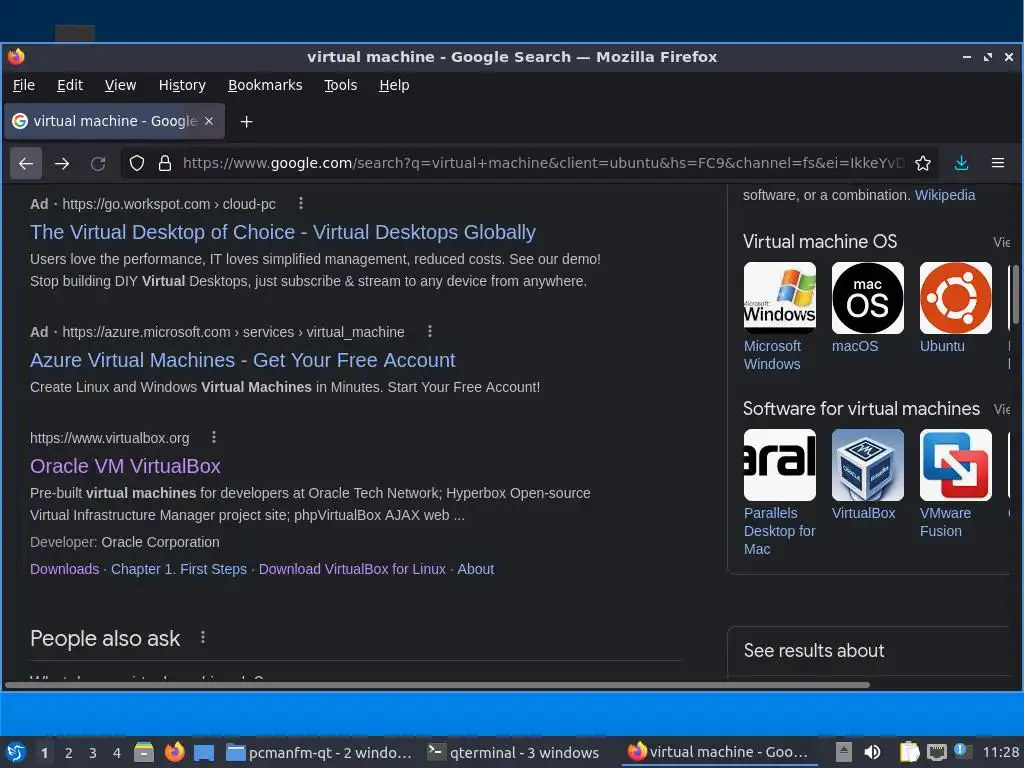Image resolution: width=1024 pixels, height=768 pixels.
Task: Open the Downloads sitelink
Action: coord(65,569)
